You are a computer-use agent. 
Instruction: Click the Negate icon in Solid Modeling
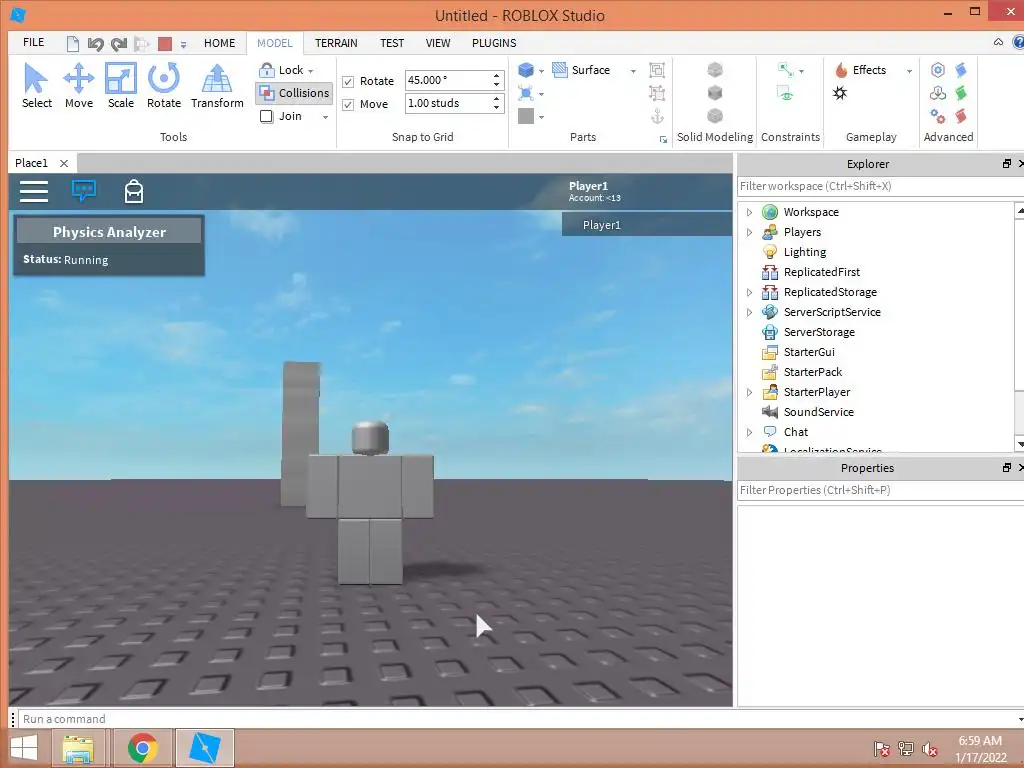click(x=715, y=93)
